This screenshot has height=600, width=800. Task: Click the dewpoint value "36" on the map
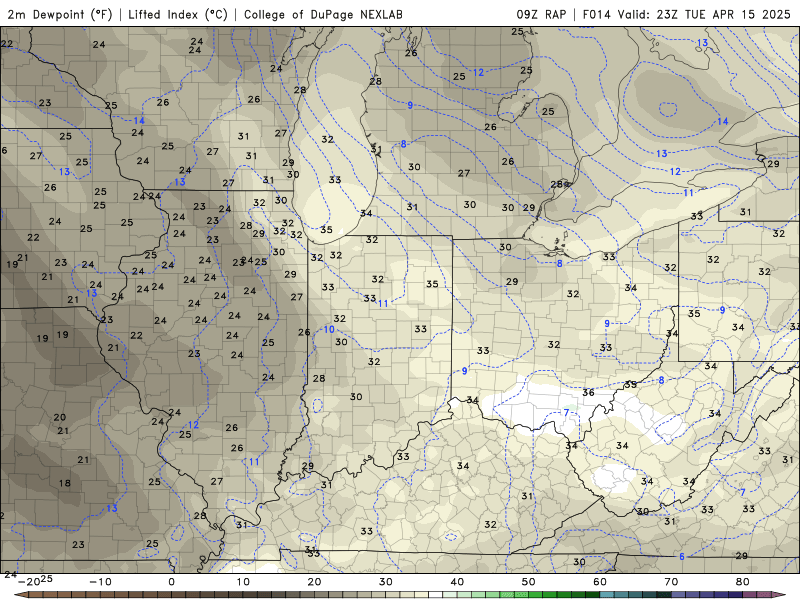588,392
